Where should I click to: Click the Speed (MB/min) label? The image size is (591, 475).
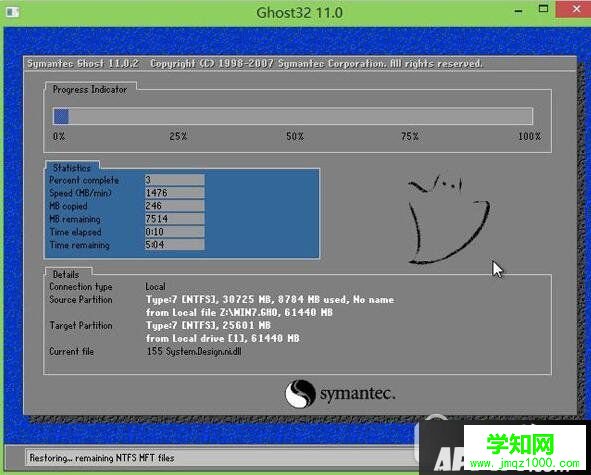tap(80, 193)
